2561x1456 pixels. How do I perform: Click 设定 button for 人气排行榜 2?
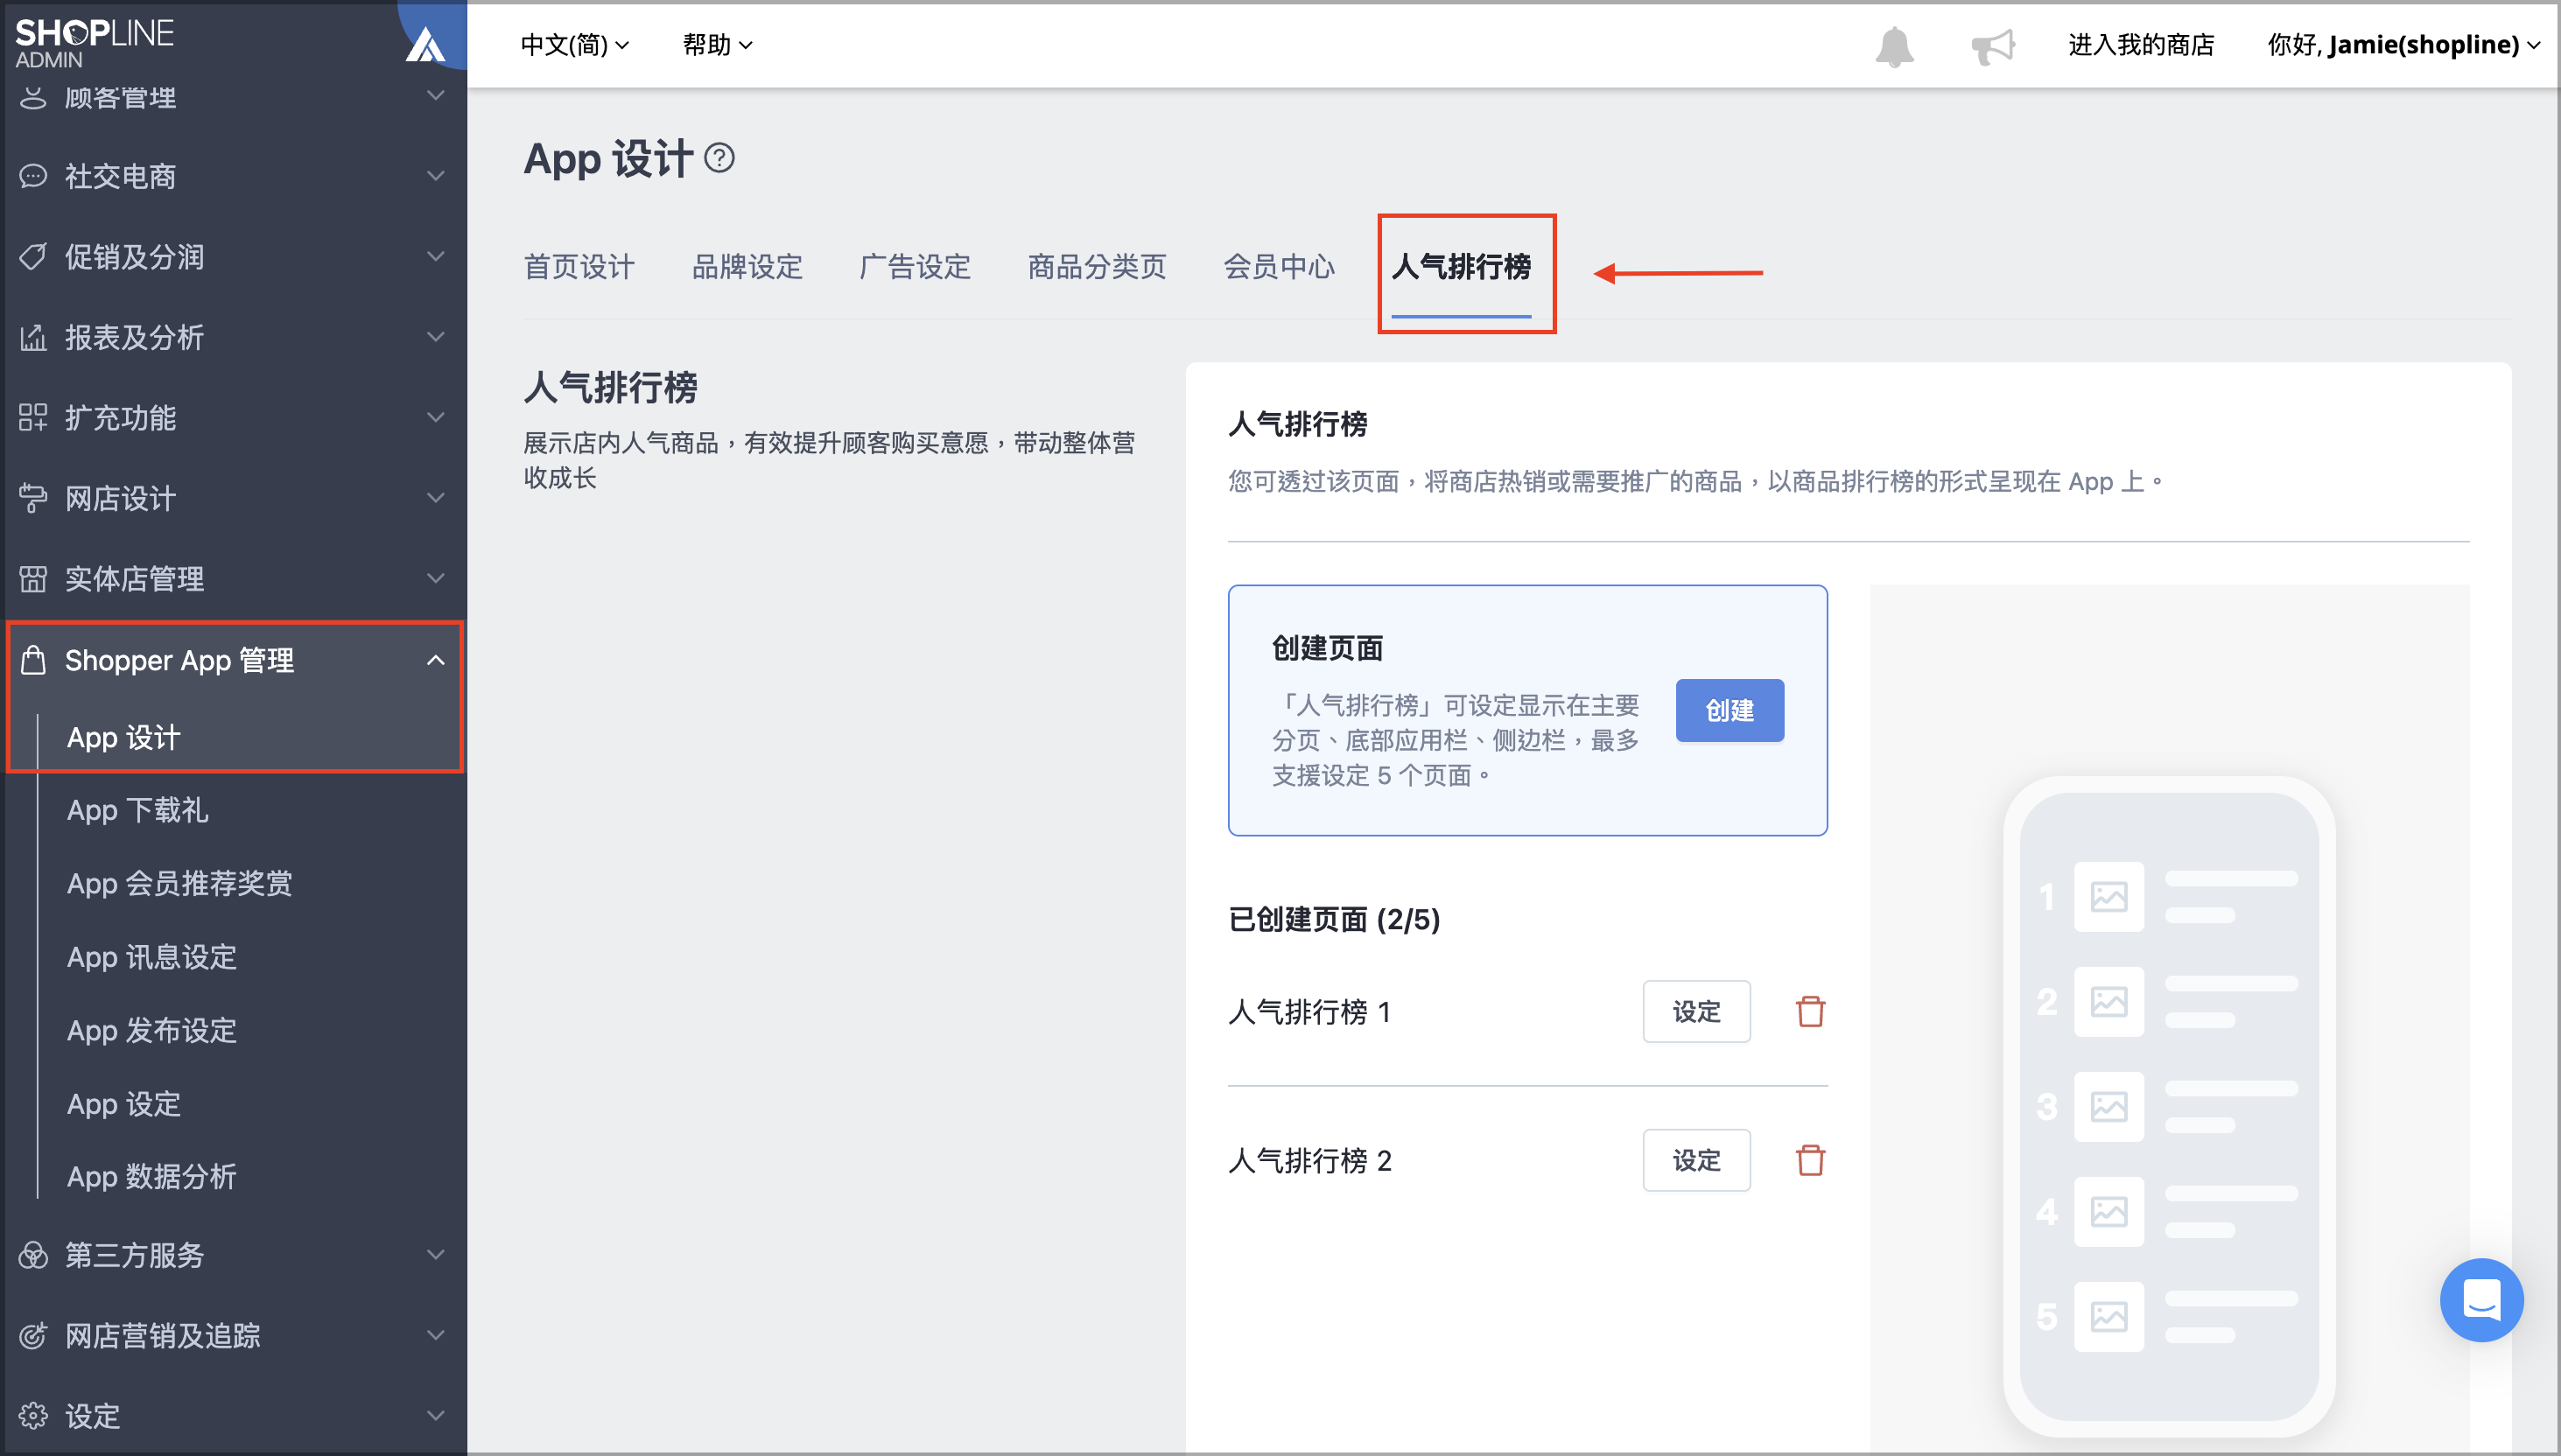click(1696, 1160)
